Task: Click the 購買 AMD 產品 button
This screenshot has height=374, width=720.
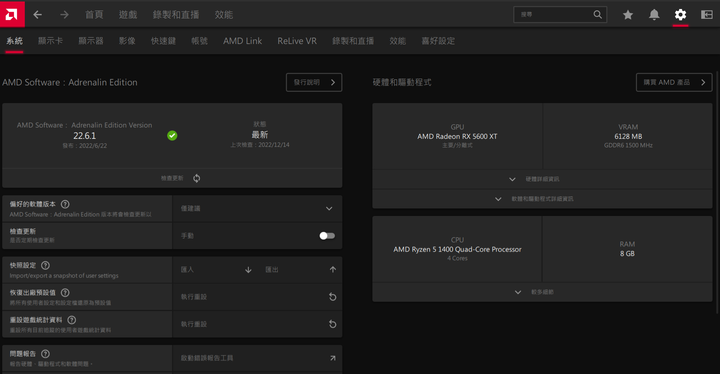Action: tap(674, 82)
